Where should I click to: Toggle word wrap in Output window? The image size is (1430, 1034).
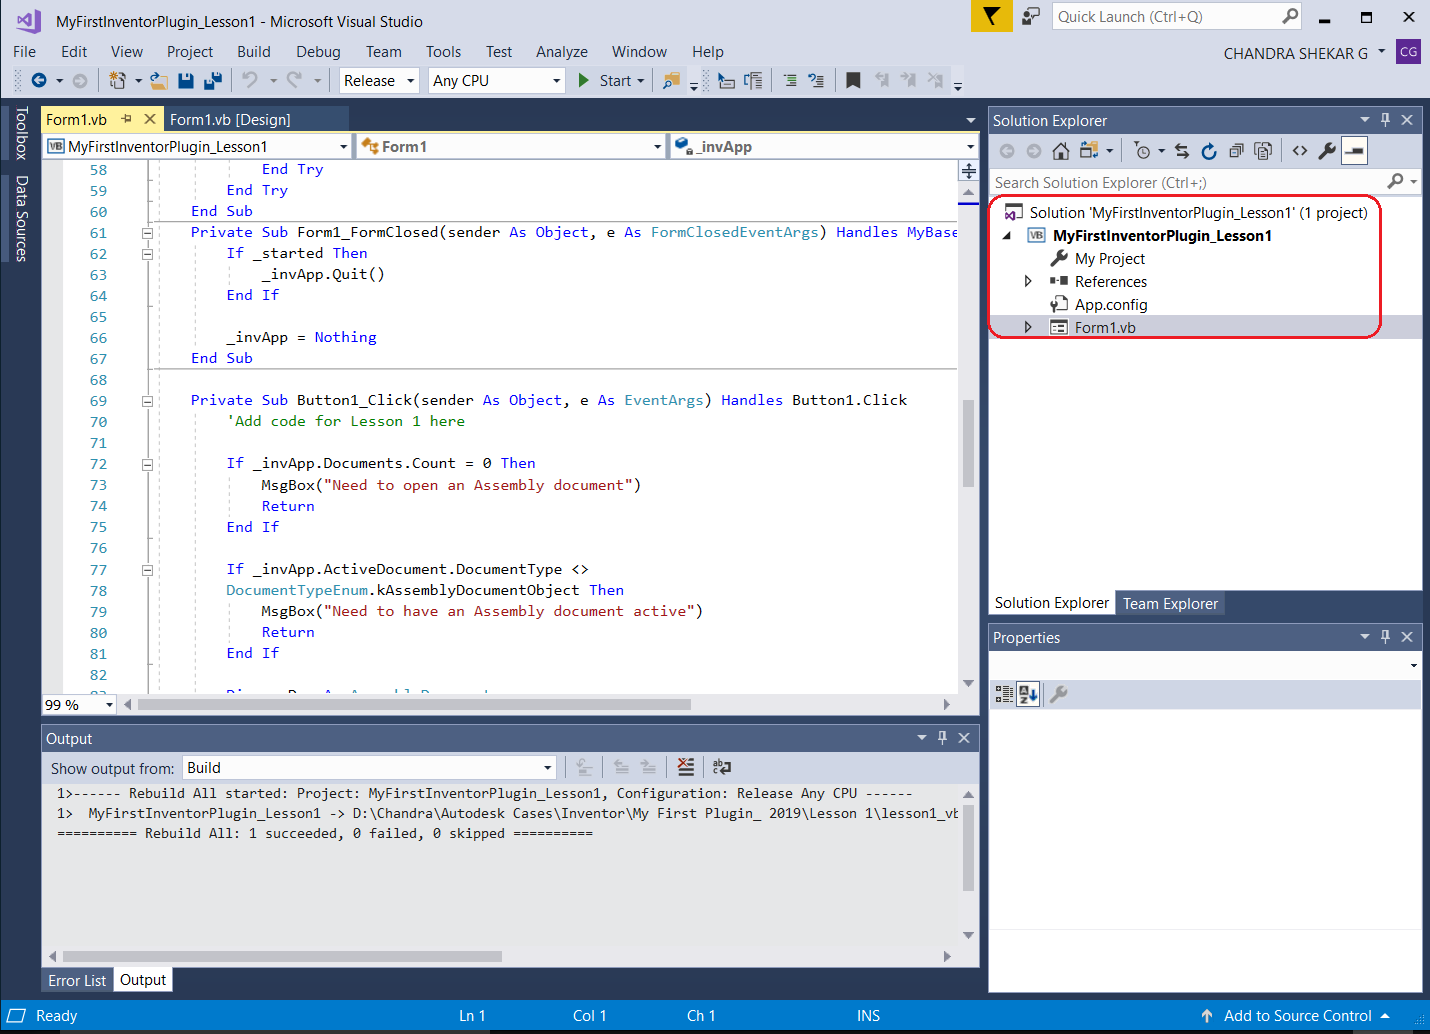click(721, 767)
